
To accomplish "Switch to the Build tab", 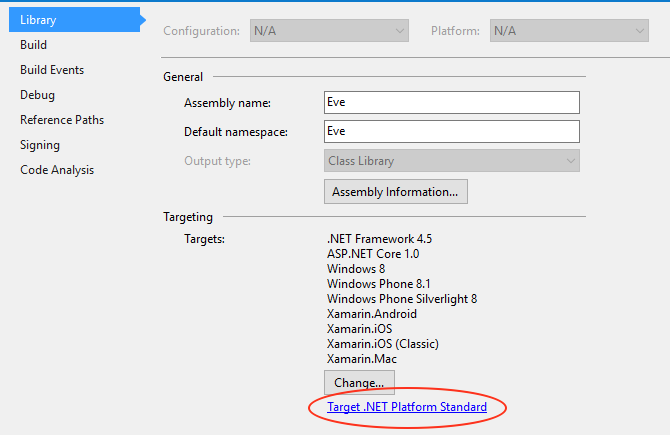I will pos(33,45).
